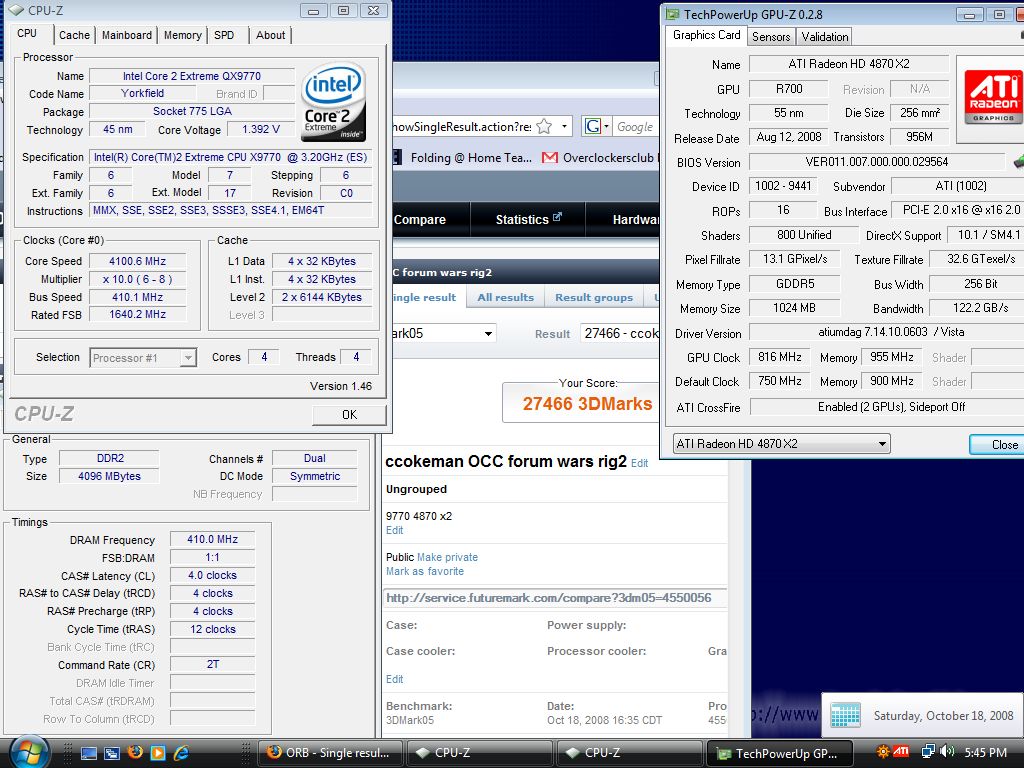The height and width of the screenshot is (768, 1024).
Task: Click GPU-Z title bar app icon
Action: (x=672, y=14)
